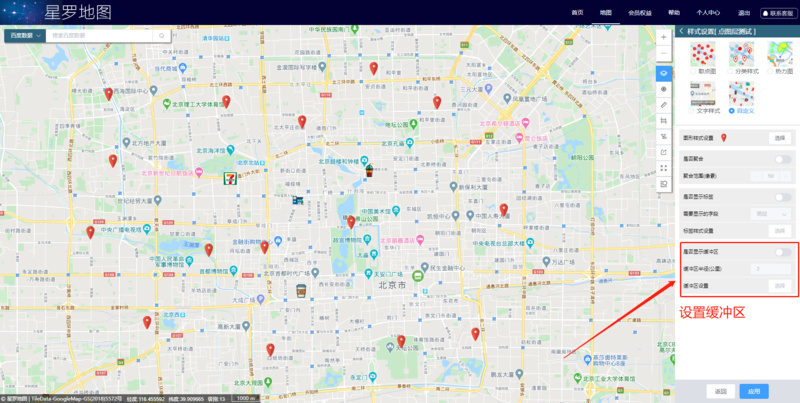
Task: Click the red pin near 中央广播电视塔
Action: [x=90, y=233]
